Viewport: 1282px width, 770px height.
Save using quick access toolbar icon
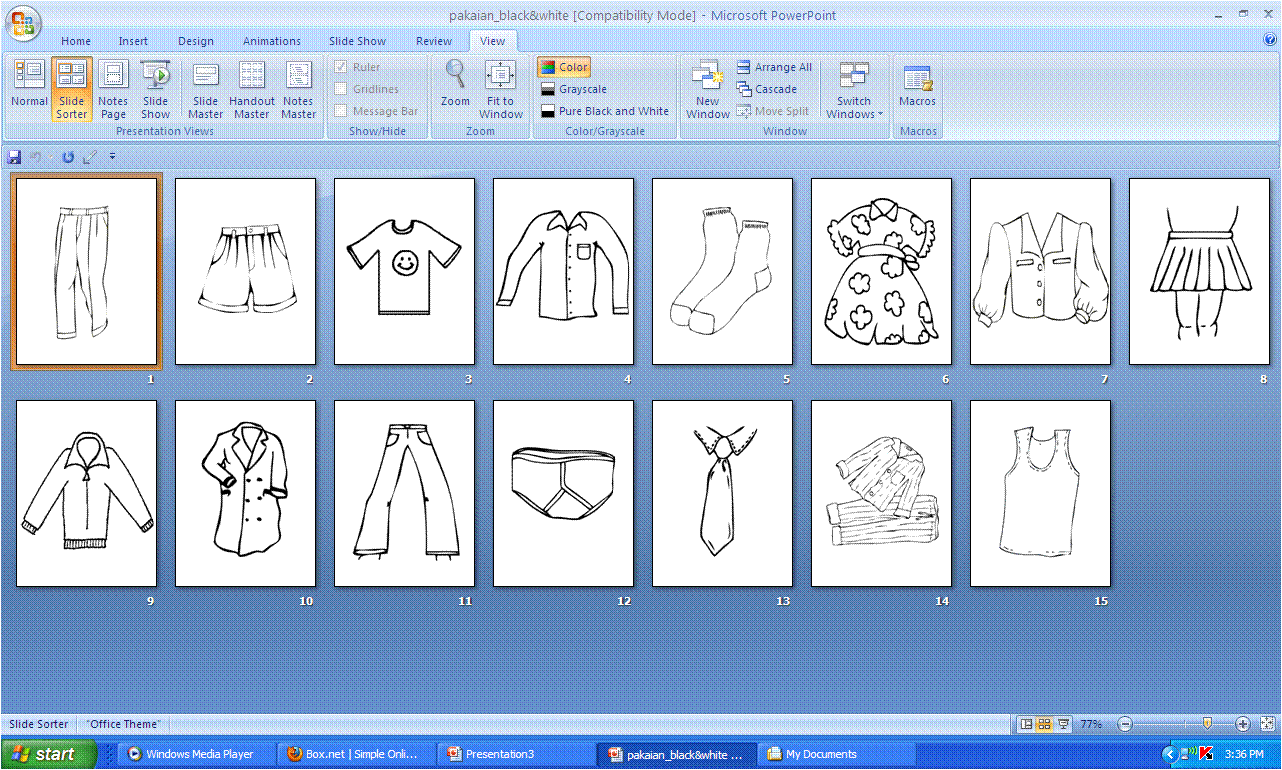click(14, 157)
